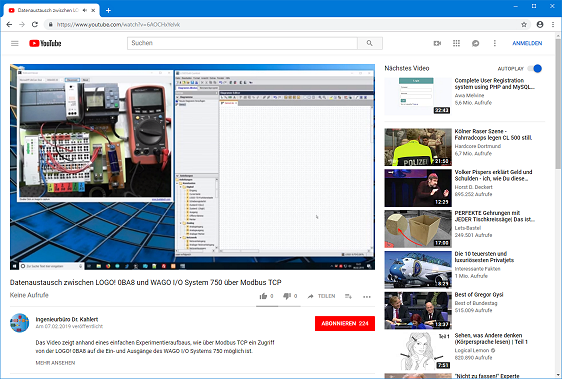
Task: View site security padlock info
Action: pos(51,24)
